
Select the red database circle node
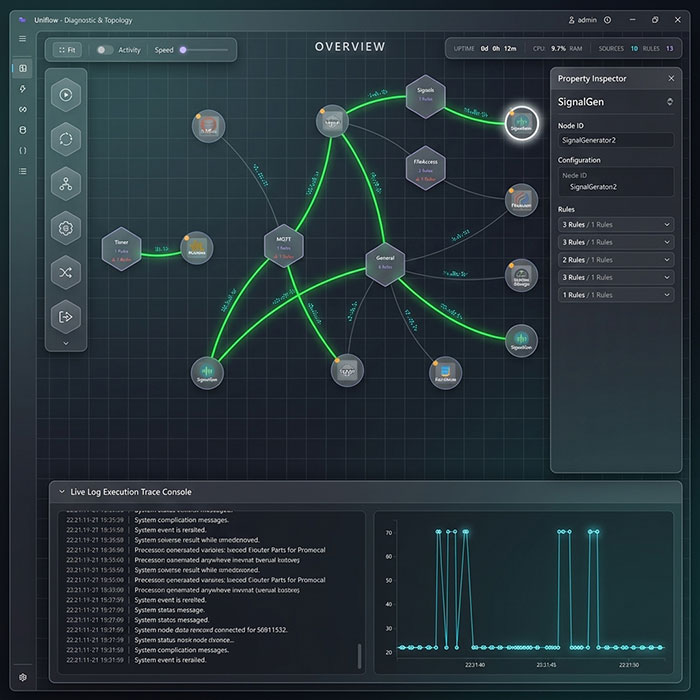click(x=208, y=126)
